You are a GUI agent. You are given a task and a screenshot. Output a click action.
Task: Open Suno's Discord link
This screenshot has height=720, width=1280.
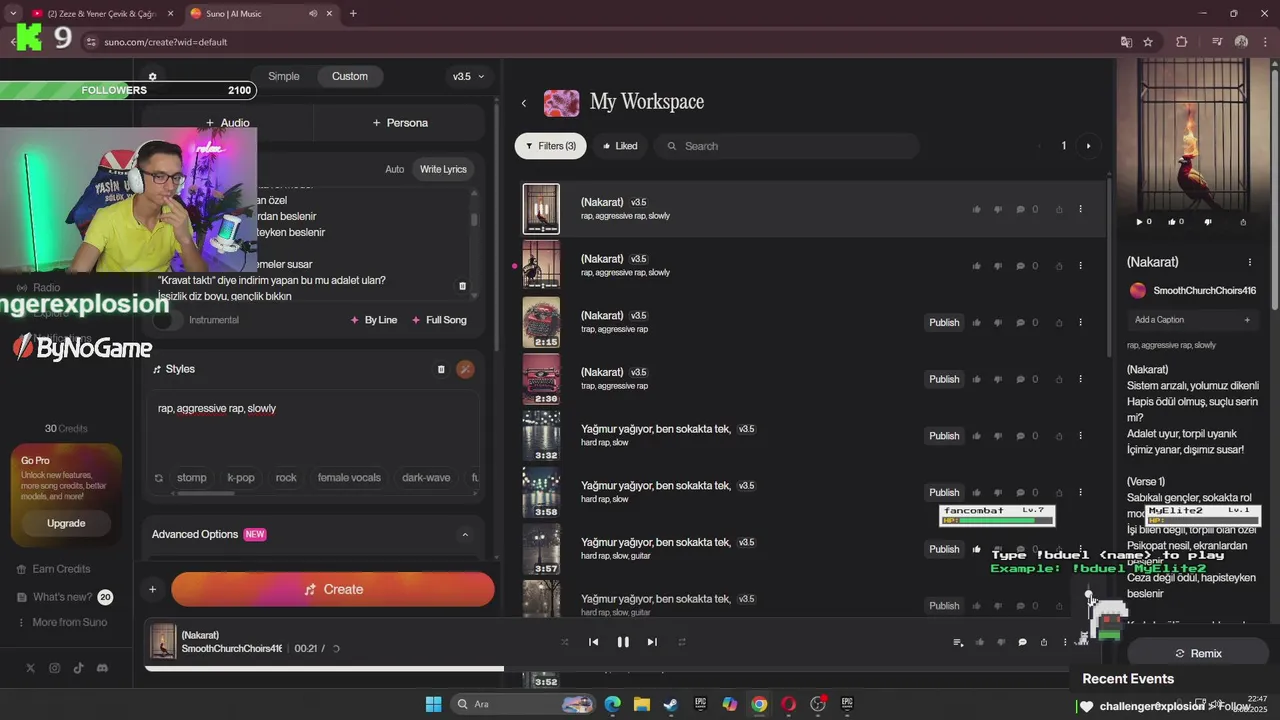(102, 668)
